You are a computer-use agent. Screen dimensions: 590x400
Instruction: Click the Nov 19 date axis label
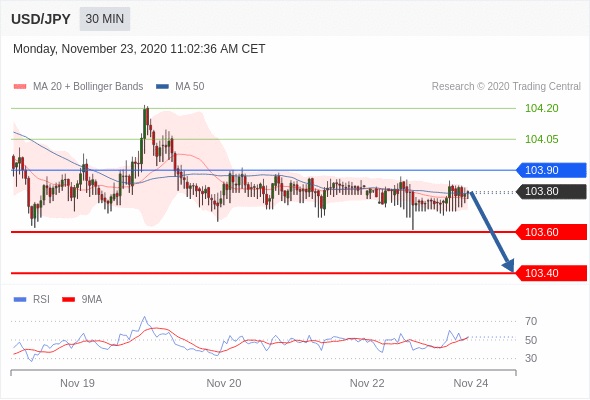(77, 383)
